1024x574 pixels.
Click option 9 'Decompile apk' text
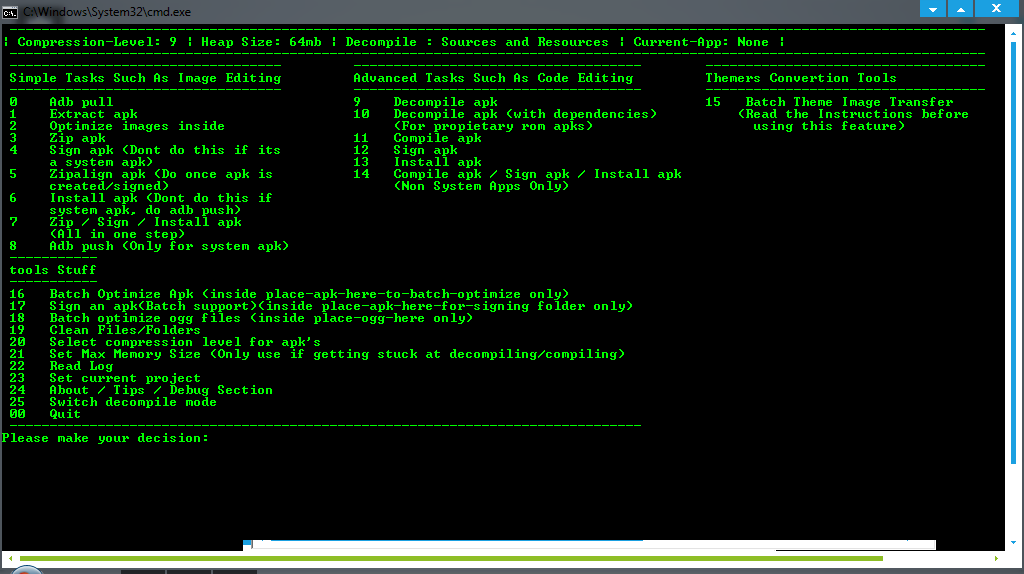(x=445, y=102)
